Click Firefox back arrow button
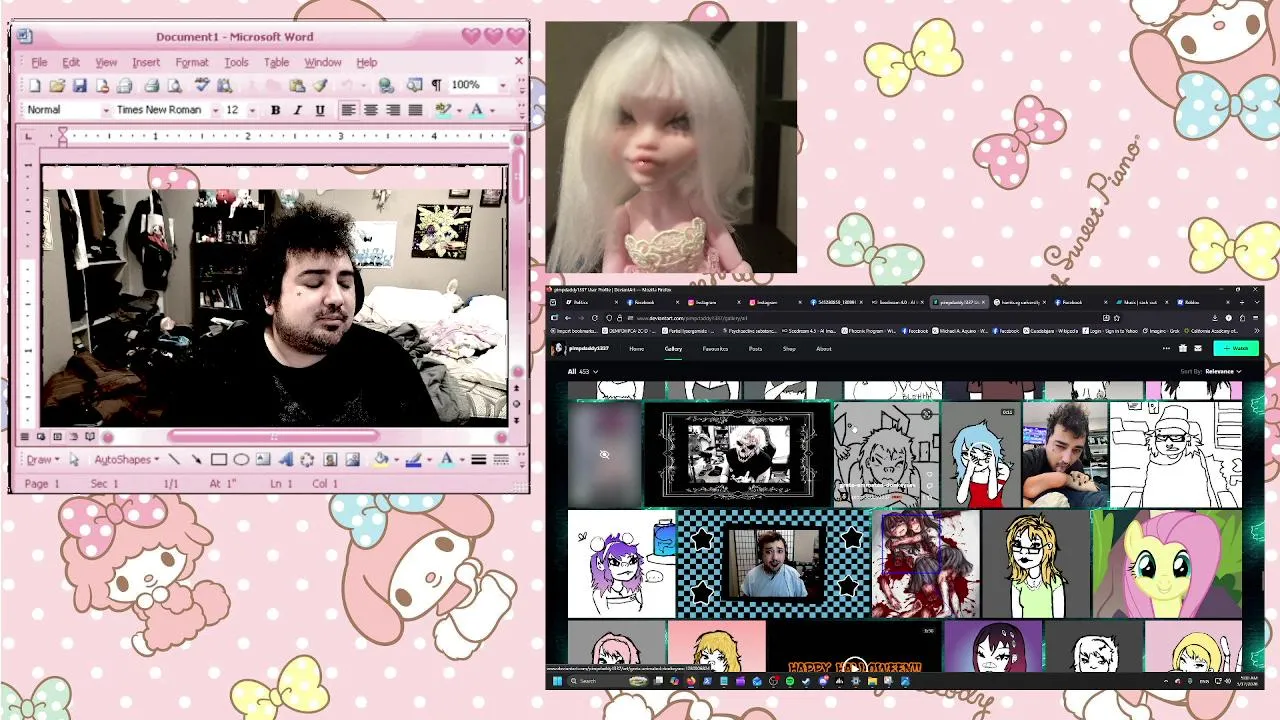This screenshot has width=1280, height=720. [x=568, y=318]
